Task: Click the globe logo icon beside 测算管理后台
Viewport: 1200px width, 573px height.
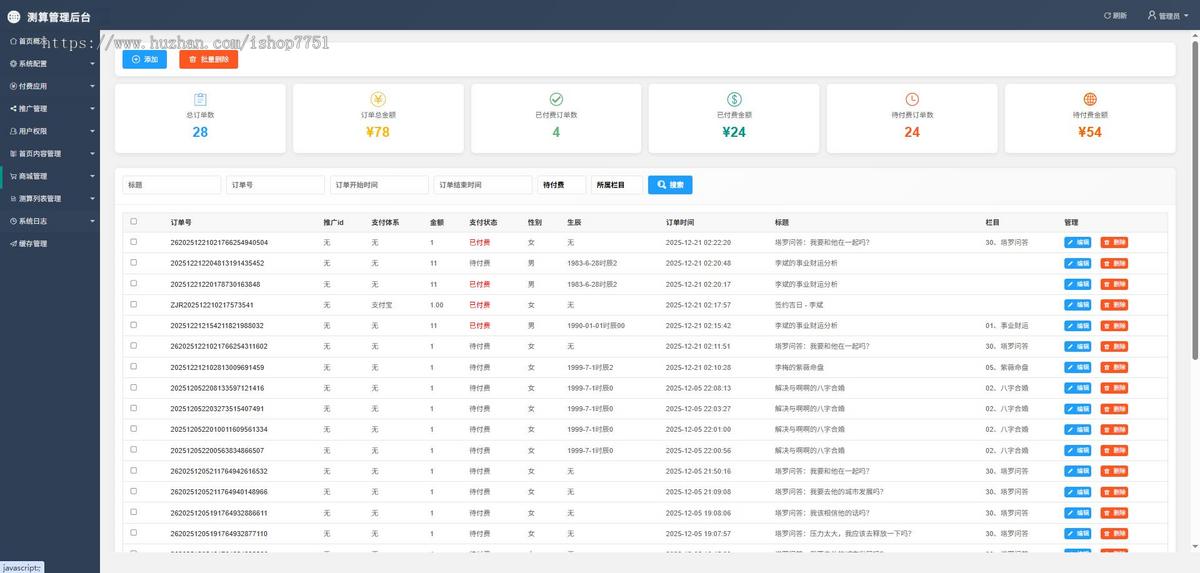Action: coord(13,16)
